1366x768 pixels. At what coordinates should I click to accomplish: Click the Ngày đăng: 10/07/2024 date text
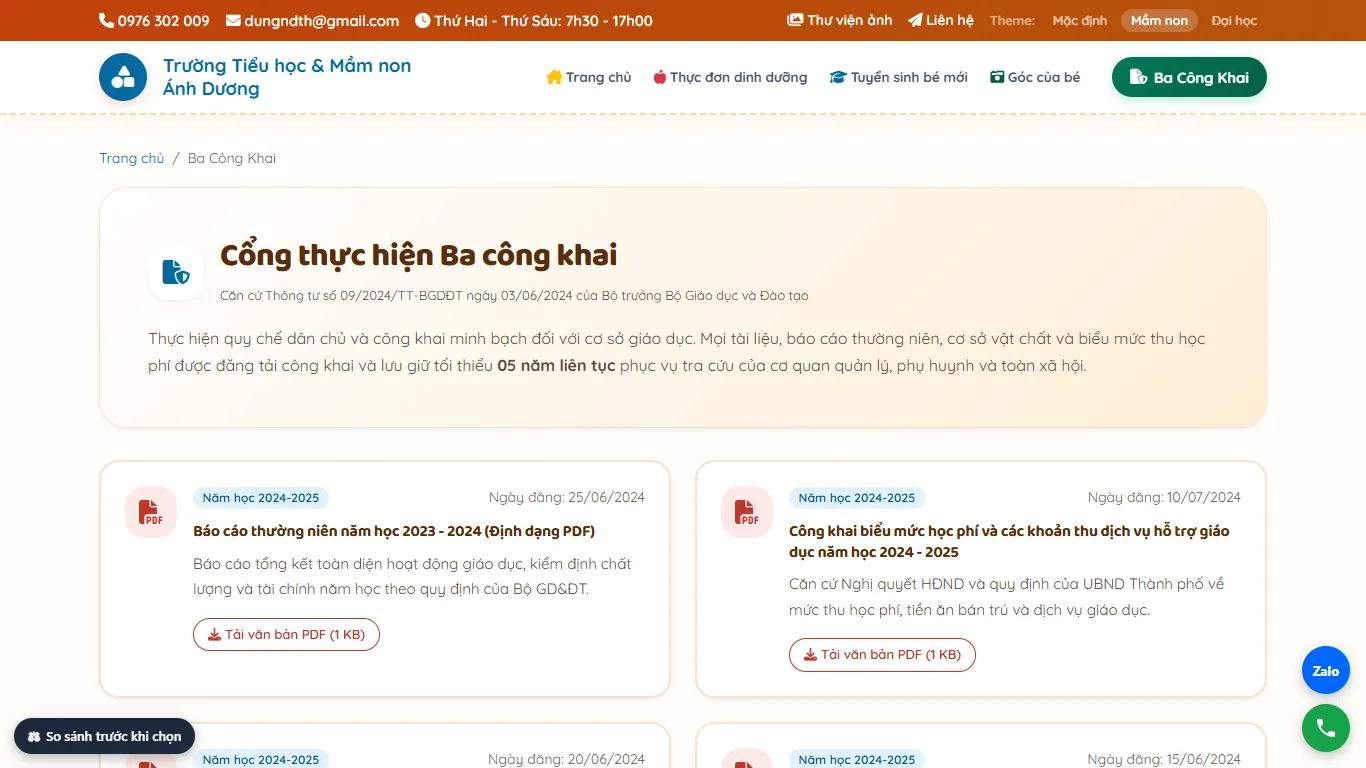[x=1164, y=497]
